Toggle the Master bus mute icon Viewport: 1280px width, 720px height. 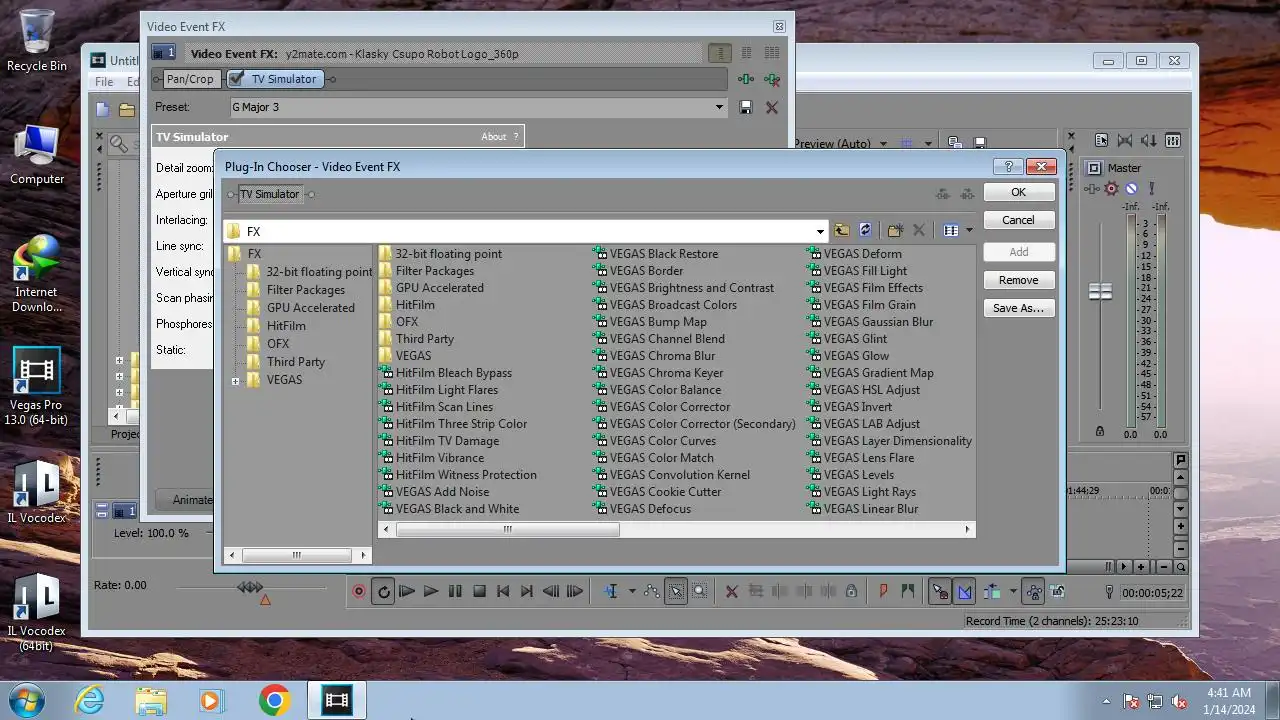(1131, 188)
